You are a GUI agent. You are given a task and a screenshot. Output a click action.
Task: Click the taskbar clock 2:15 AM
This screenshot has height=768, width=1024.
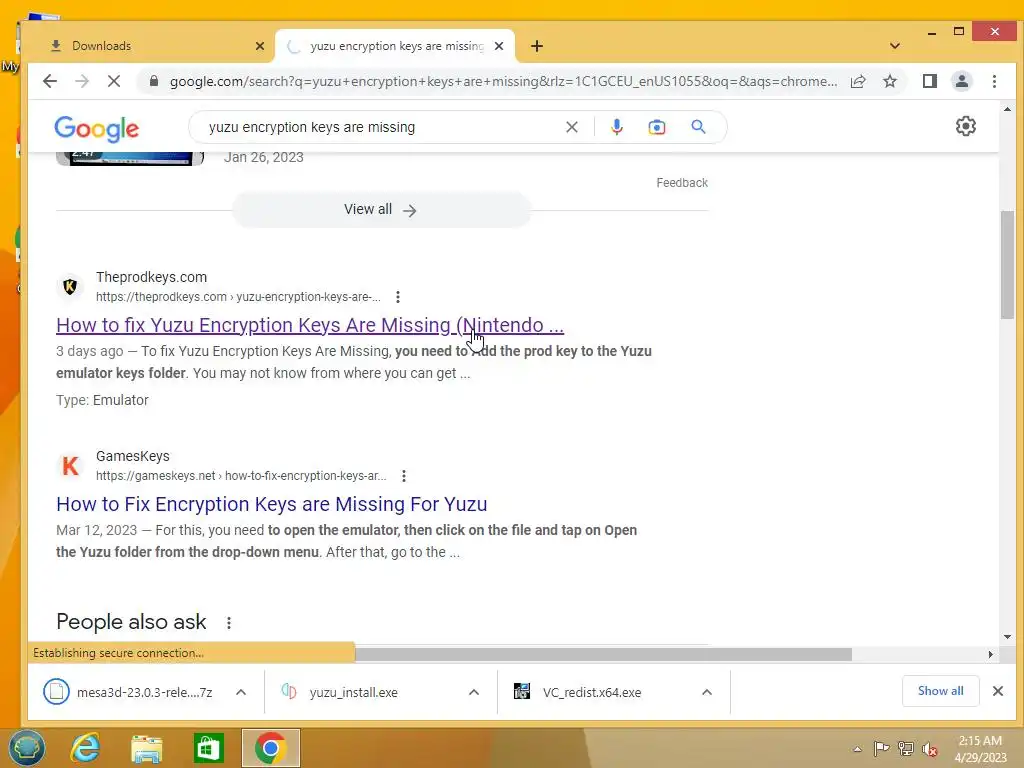pyautogui.click(x=980, y=741)
